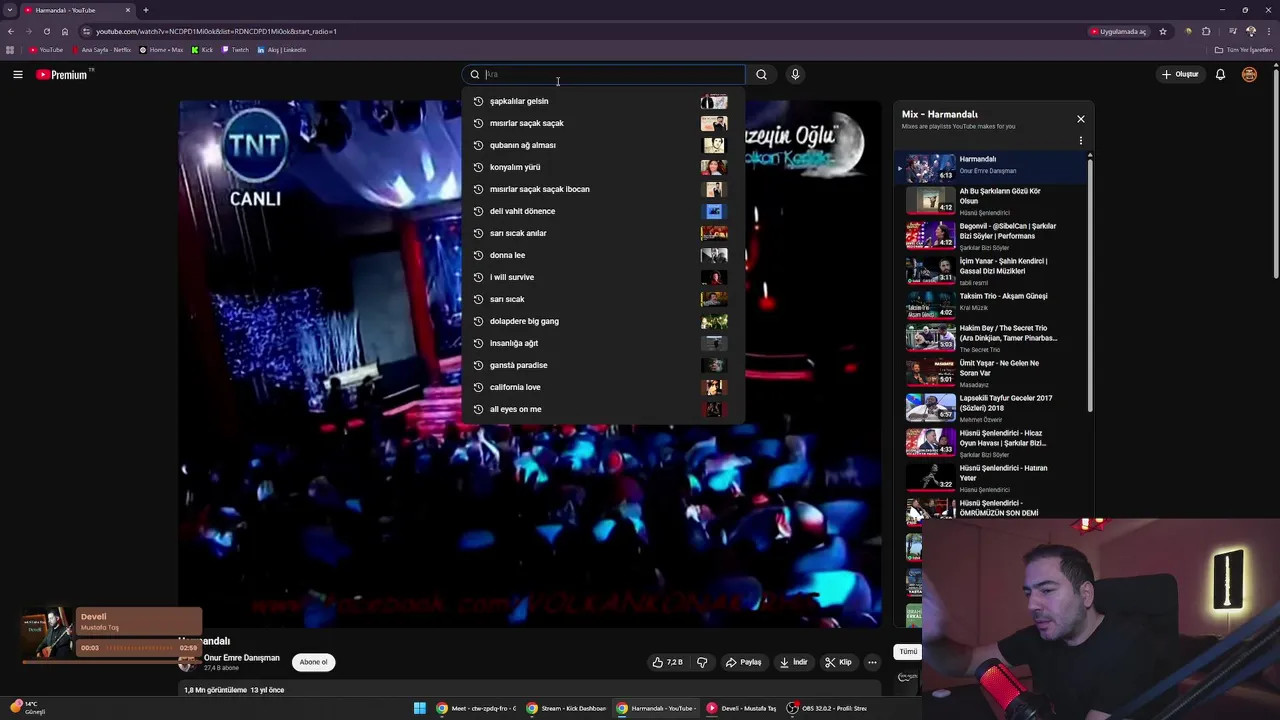This screenshot has height=720, width=1280.
Task: Dislike the Harmandalı video
Action: click(x=702, y=662)
